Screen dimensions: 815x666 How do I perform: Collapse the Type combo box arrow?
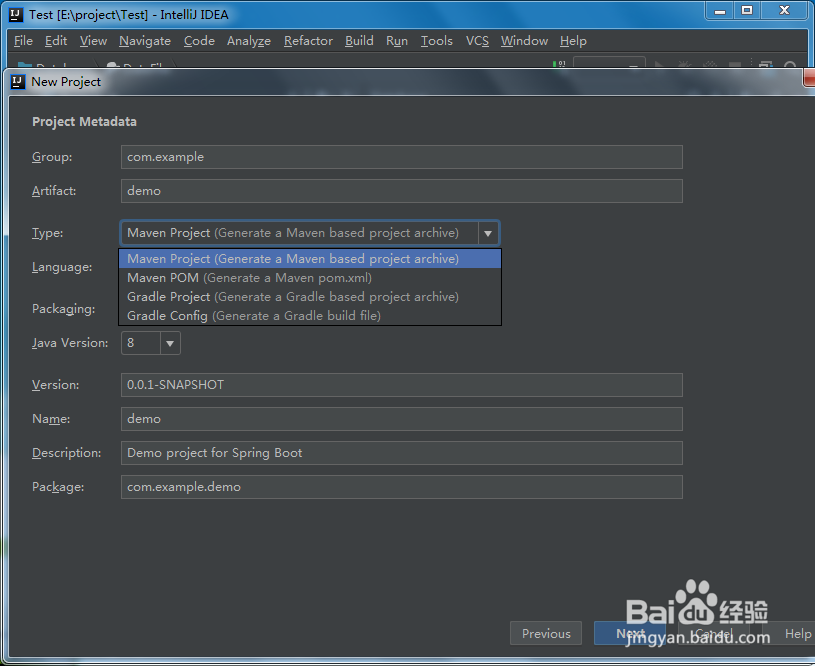[488, 233]
